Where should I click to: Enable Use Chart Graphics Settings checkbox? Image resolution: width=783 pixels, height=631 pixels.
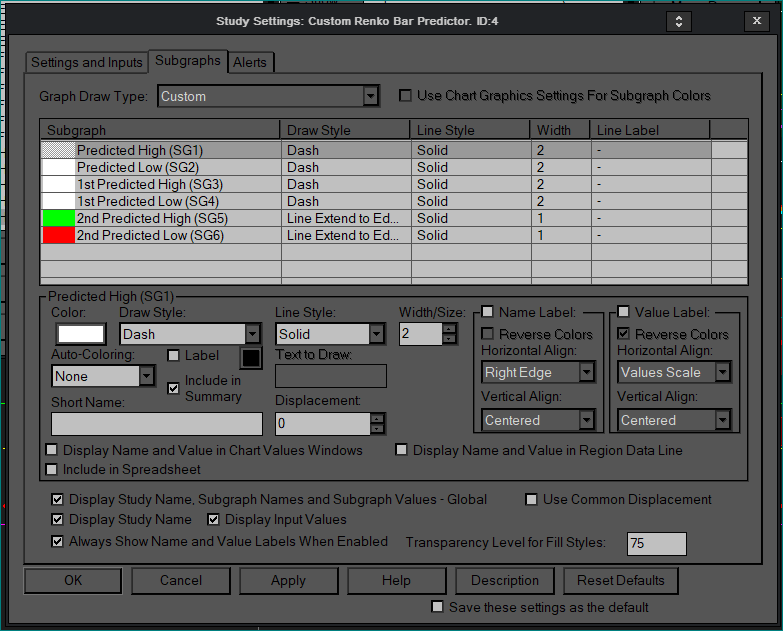[406, 96]
